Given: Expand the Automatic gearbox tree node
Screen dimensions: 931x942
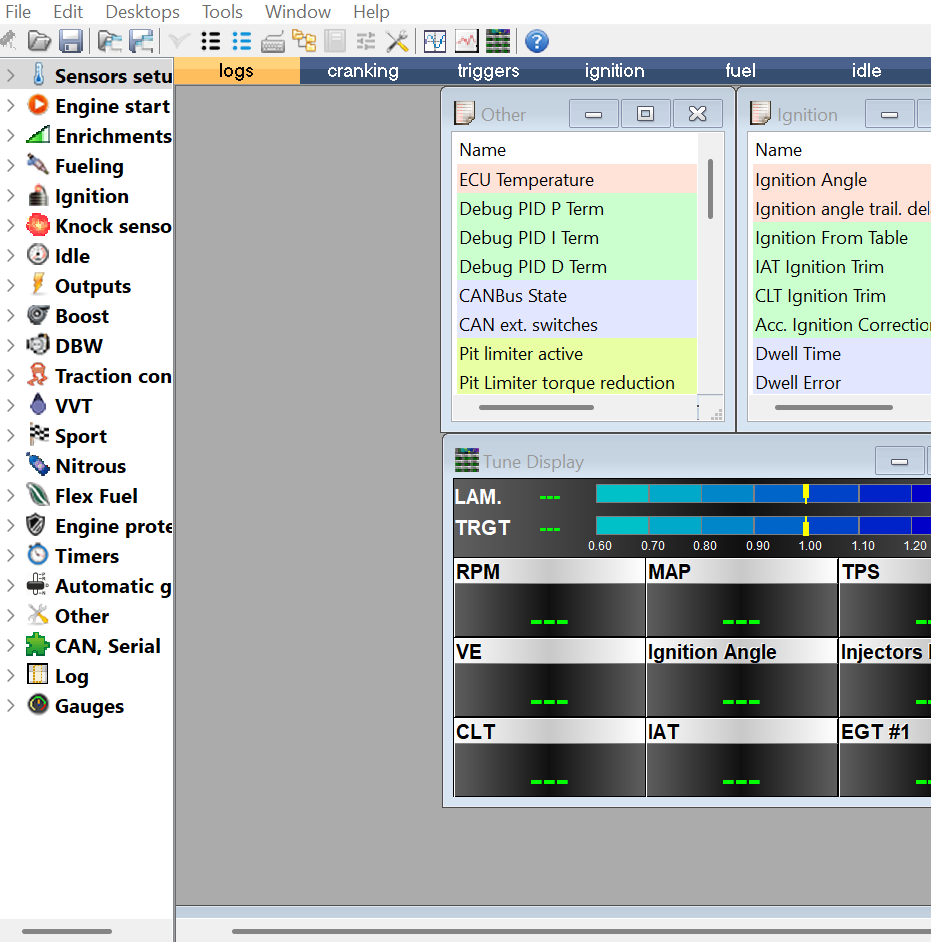Looking at the screenshot, I should 10,586.
